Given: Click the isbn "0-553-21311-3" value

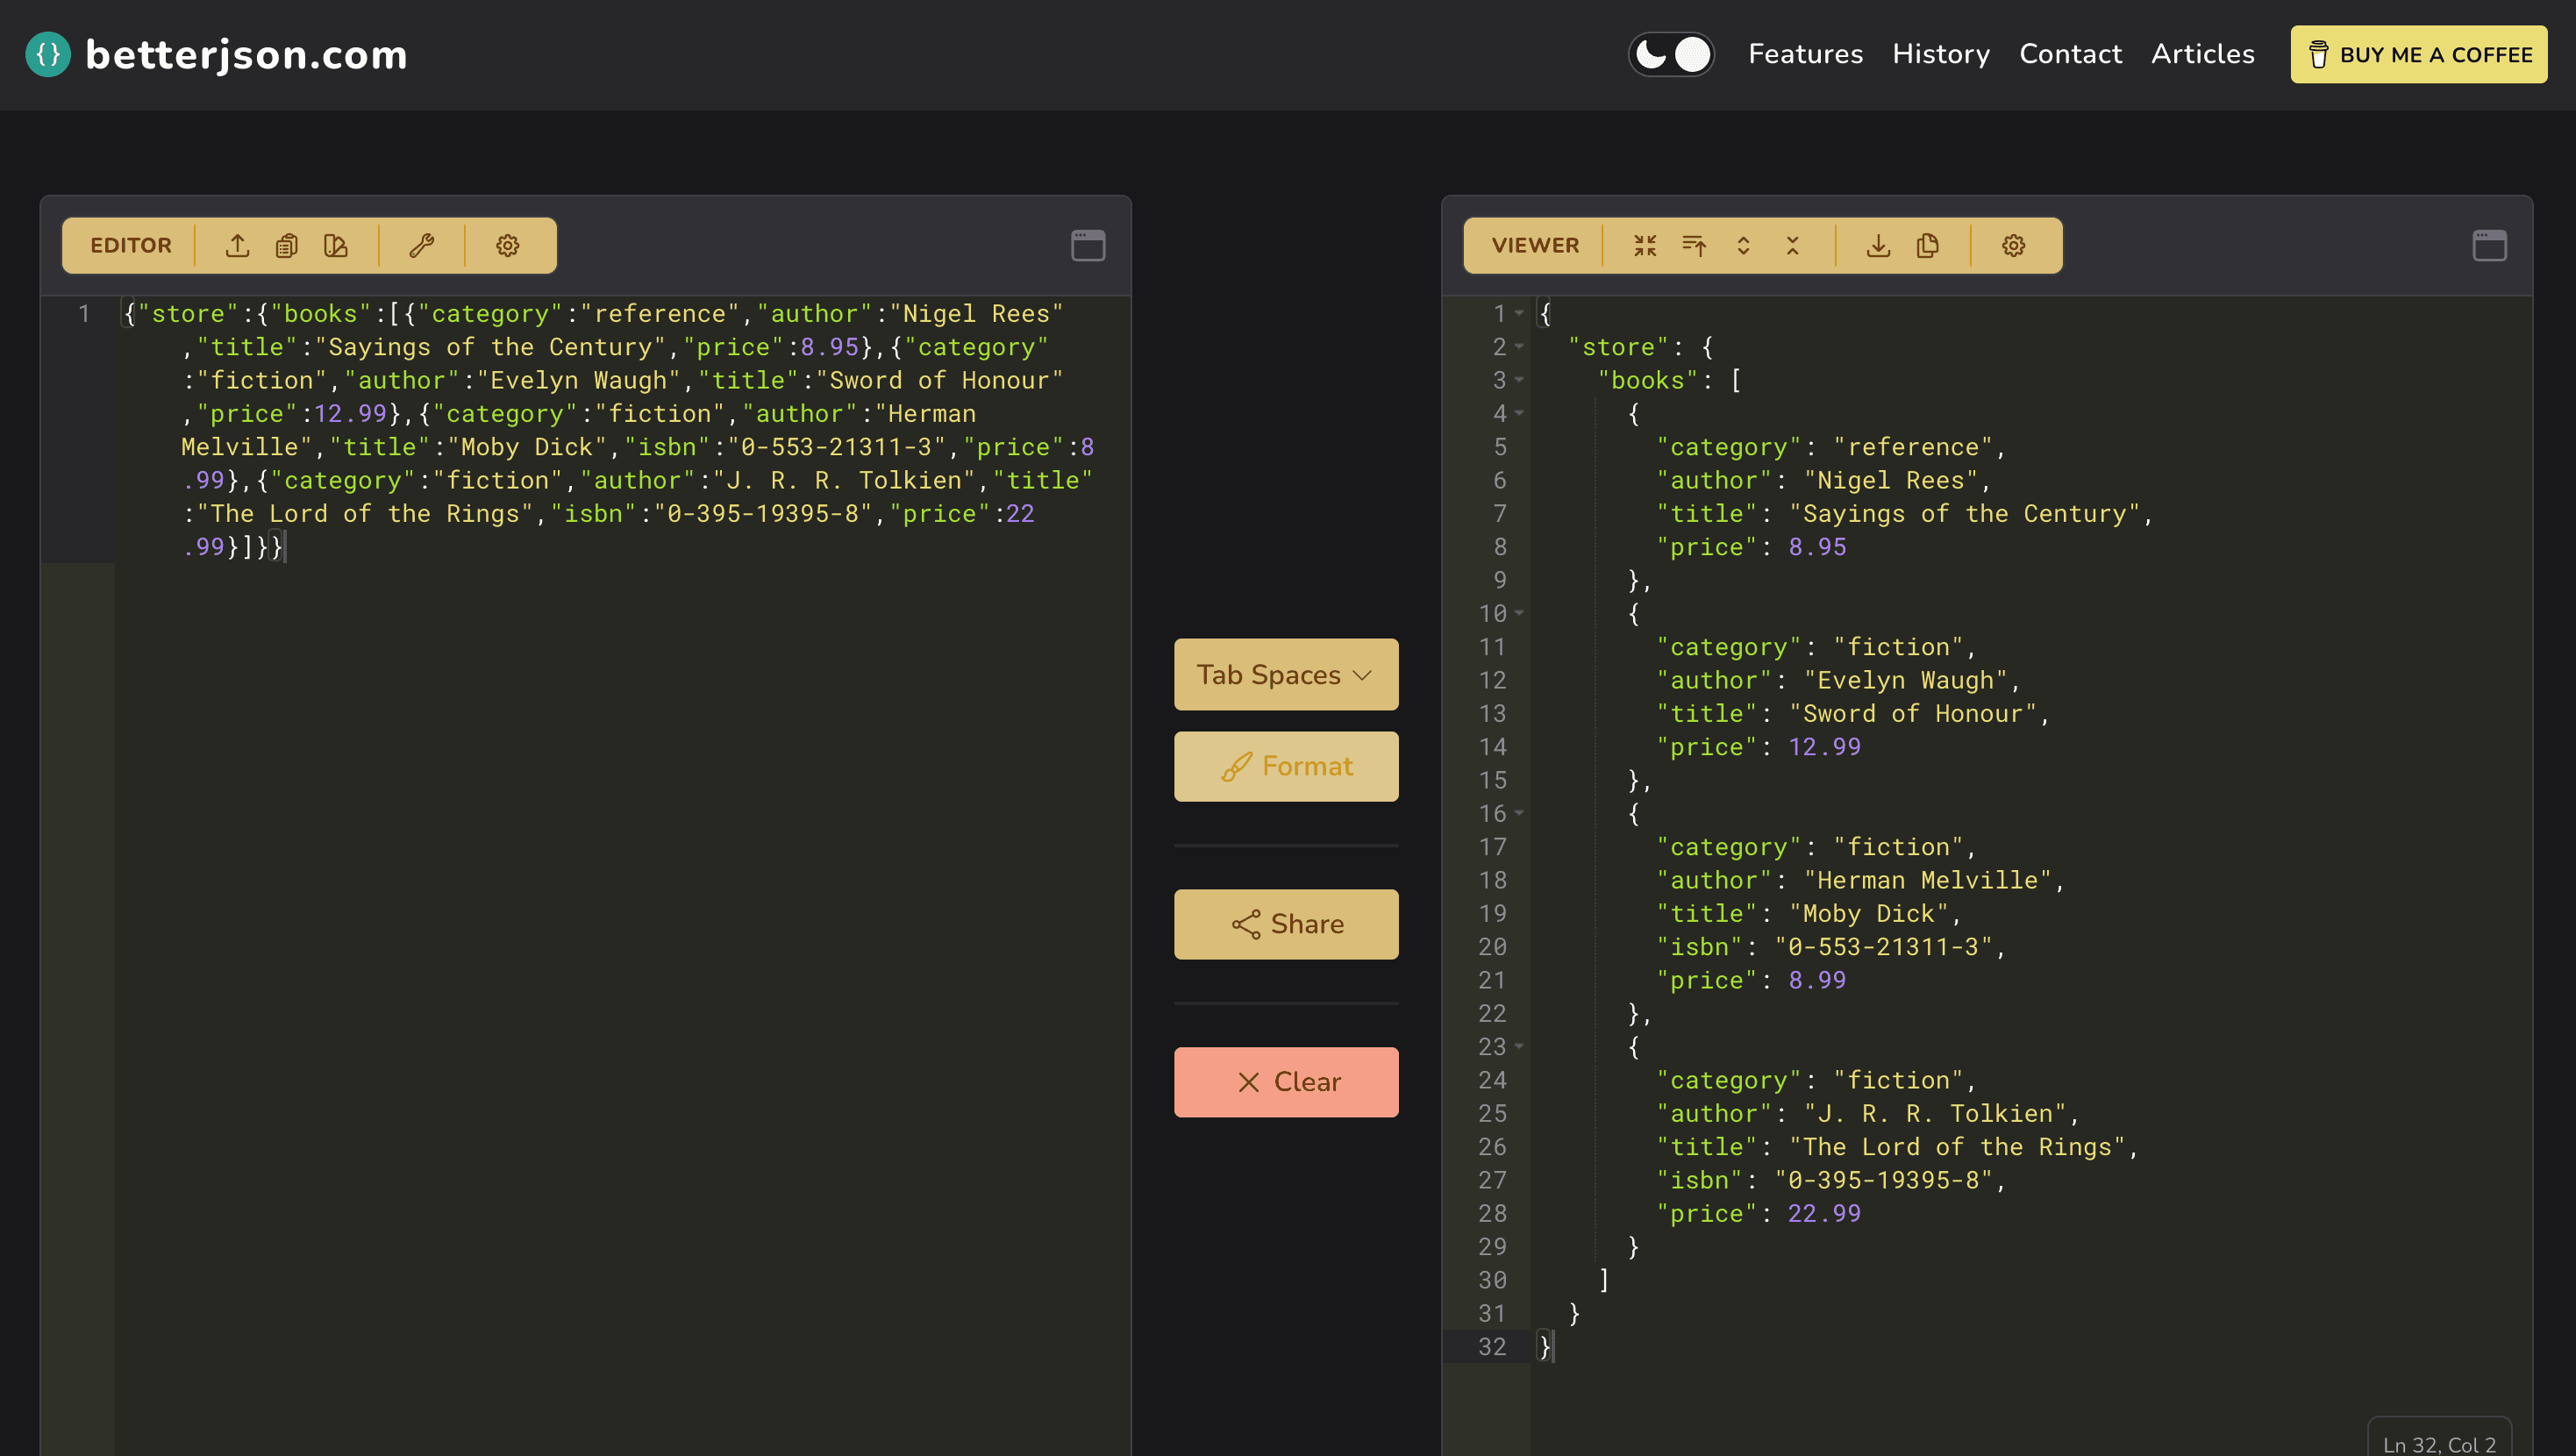Looking at the screenshot, I should click(1884, 947).
